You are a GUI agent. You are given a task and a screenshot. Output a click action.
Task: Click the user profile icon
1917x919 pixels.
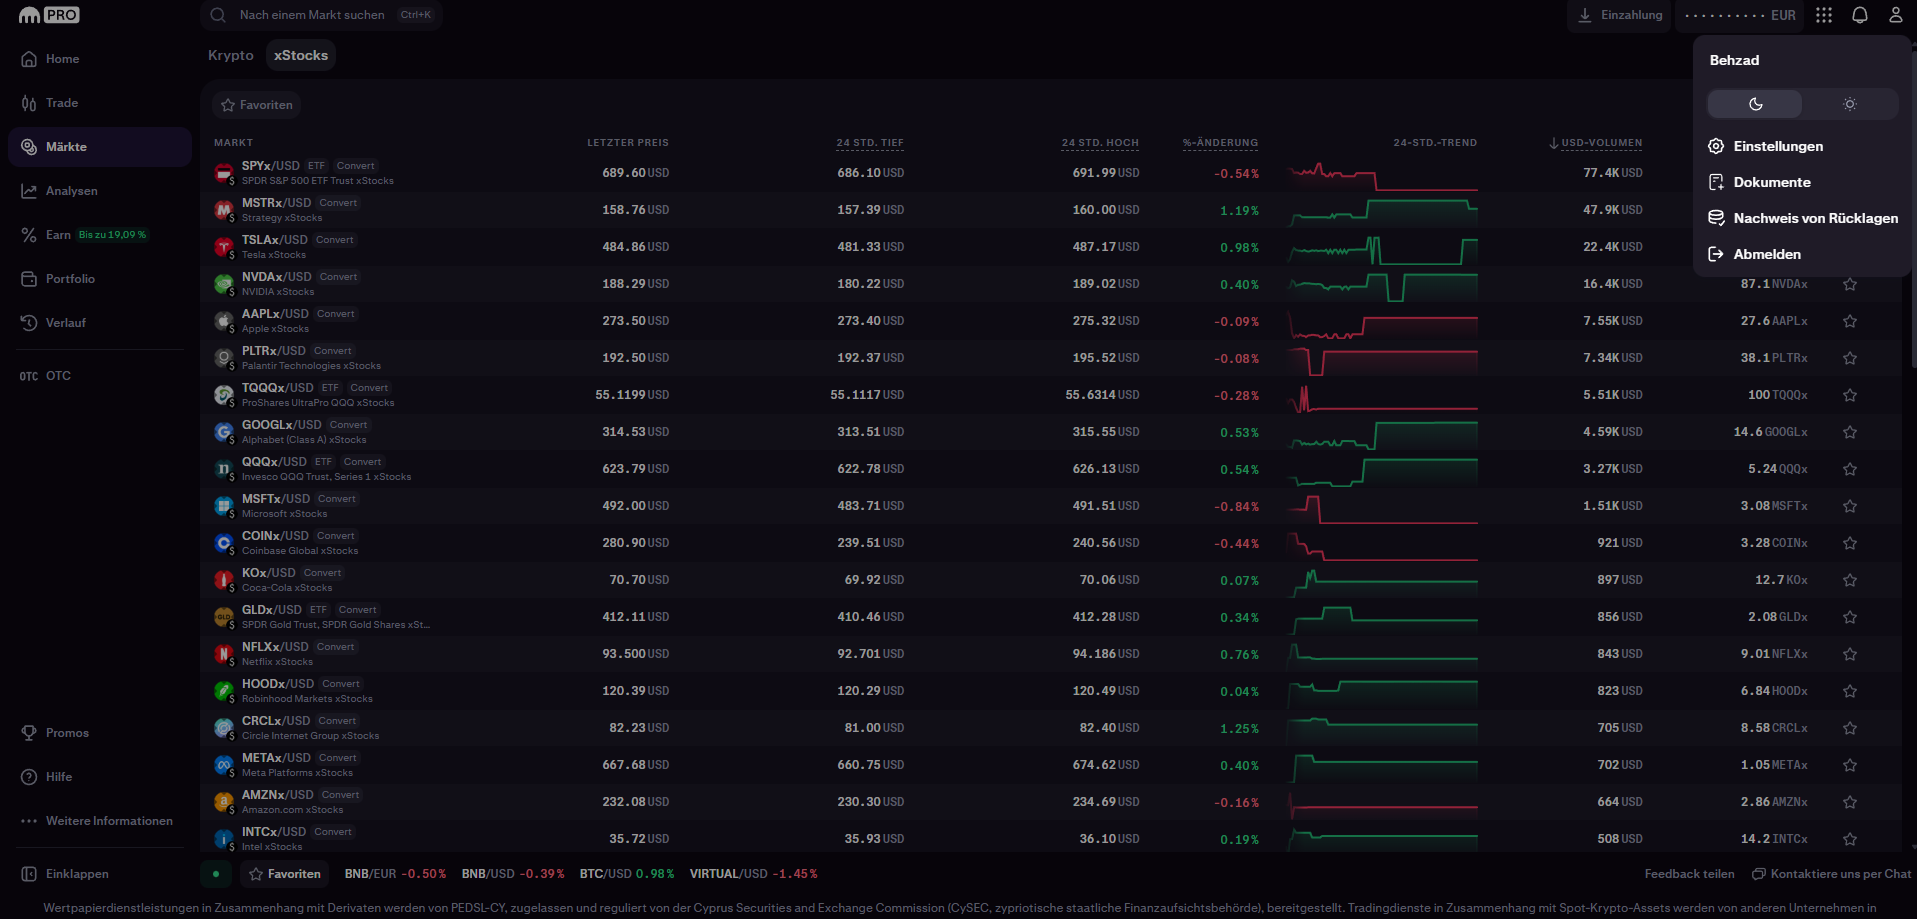click(x=1895, y=15)
